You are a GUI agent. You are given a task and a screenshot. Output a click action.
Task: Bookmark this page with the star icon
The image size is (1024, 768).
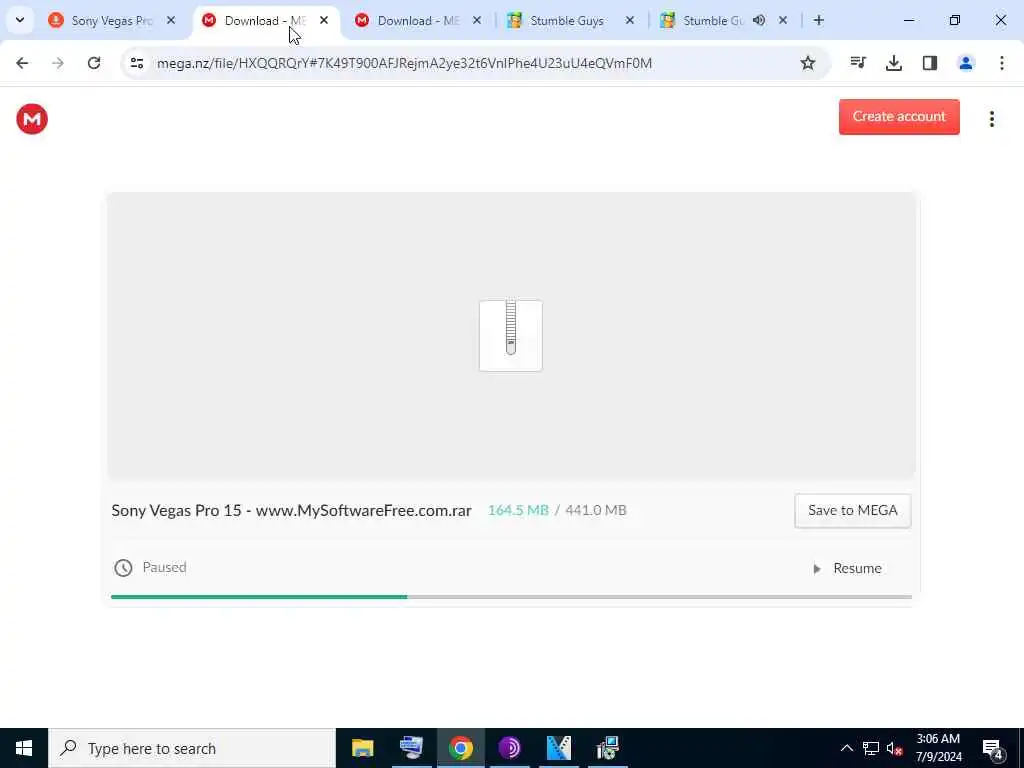[x=808, y=63]
